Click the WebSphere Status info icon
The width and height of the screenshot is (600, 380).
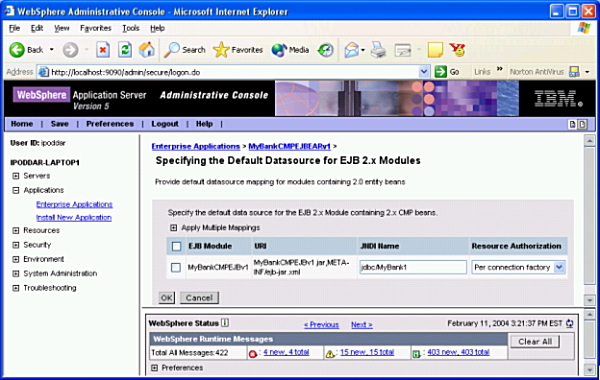tap(225, 323)
